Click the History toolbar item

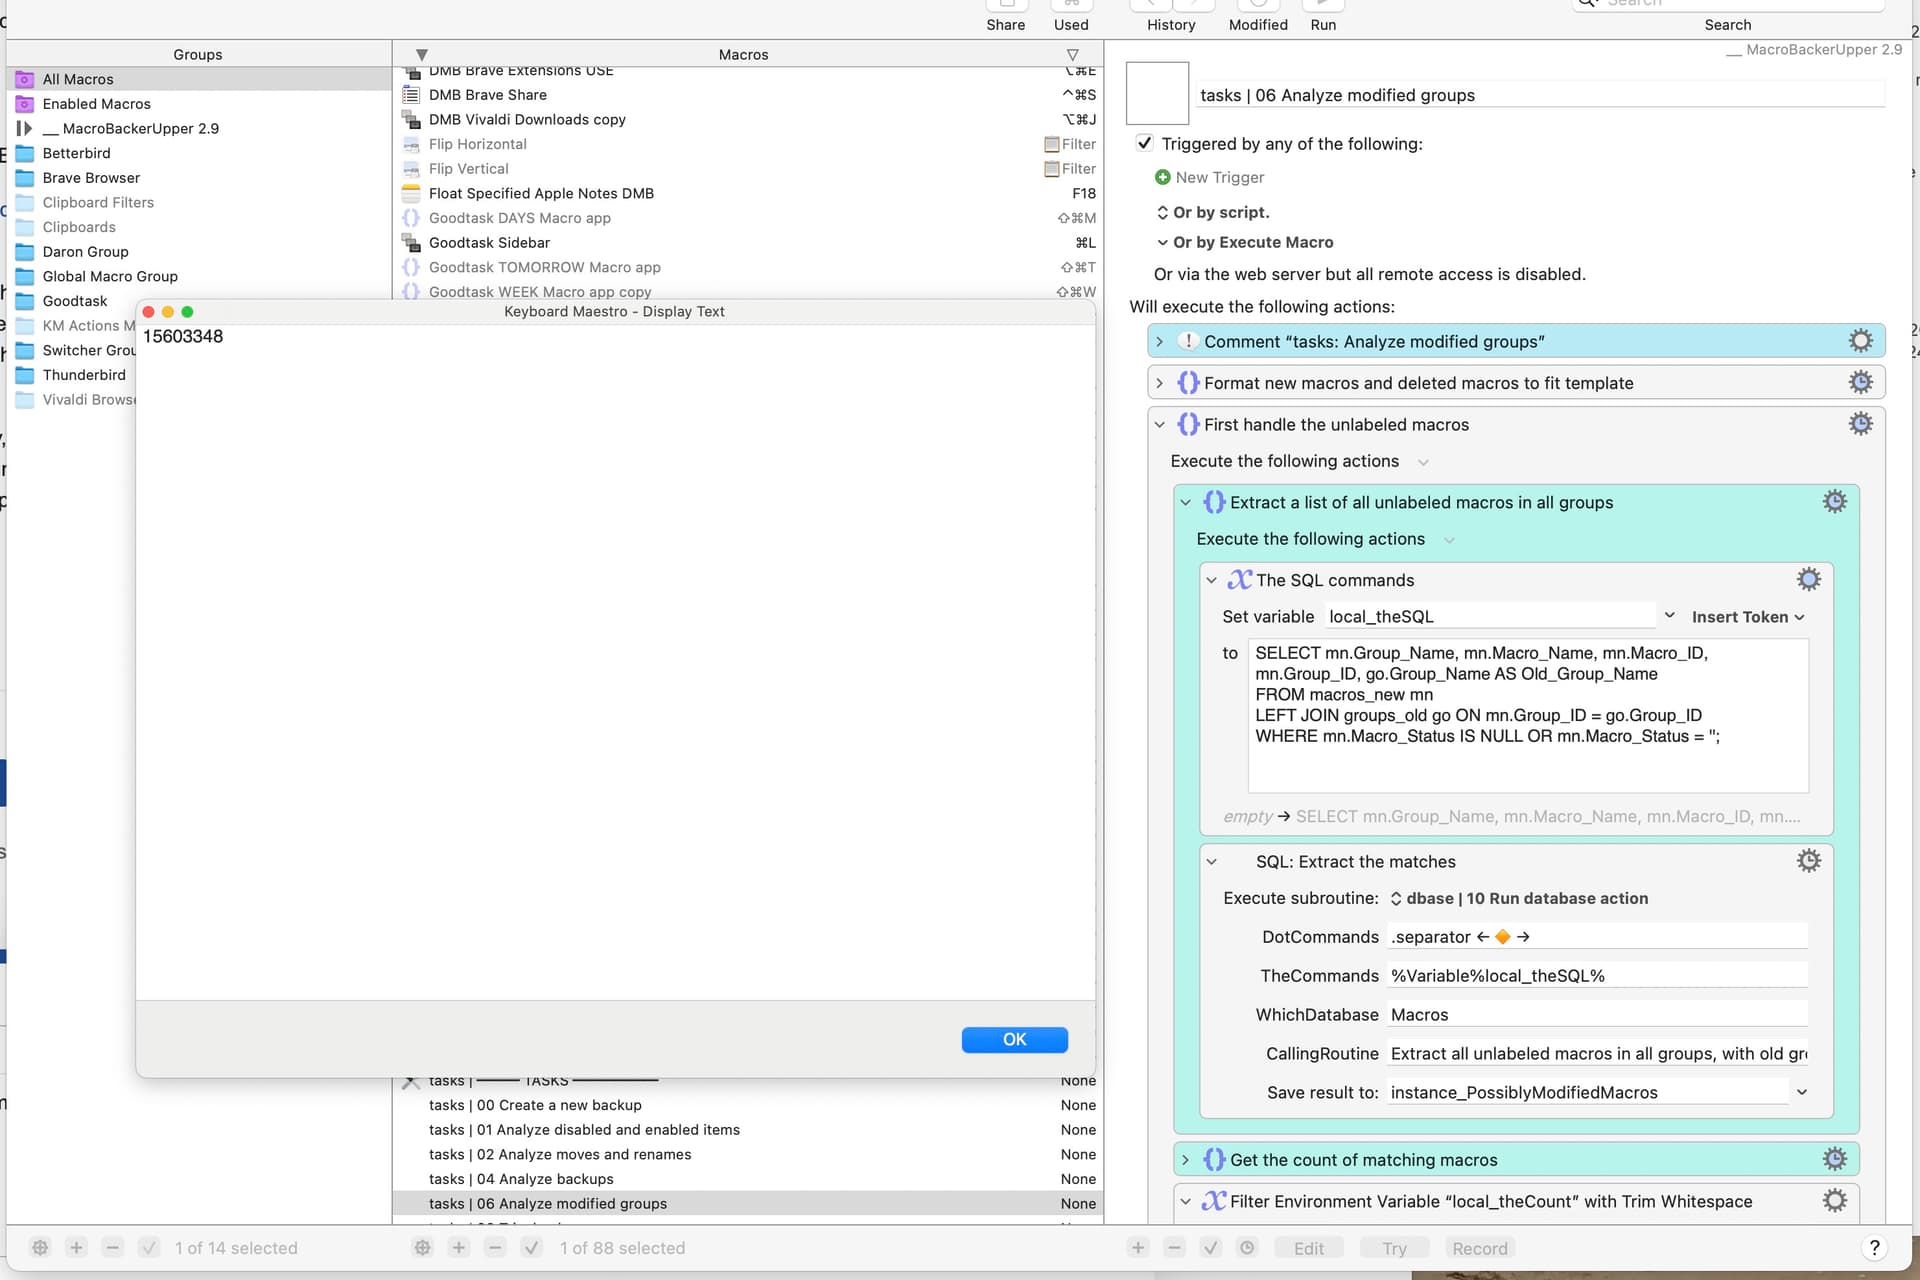[x=1171, y=16]
